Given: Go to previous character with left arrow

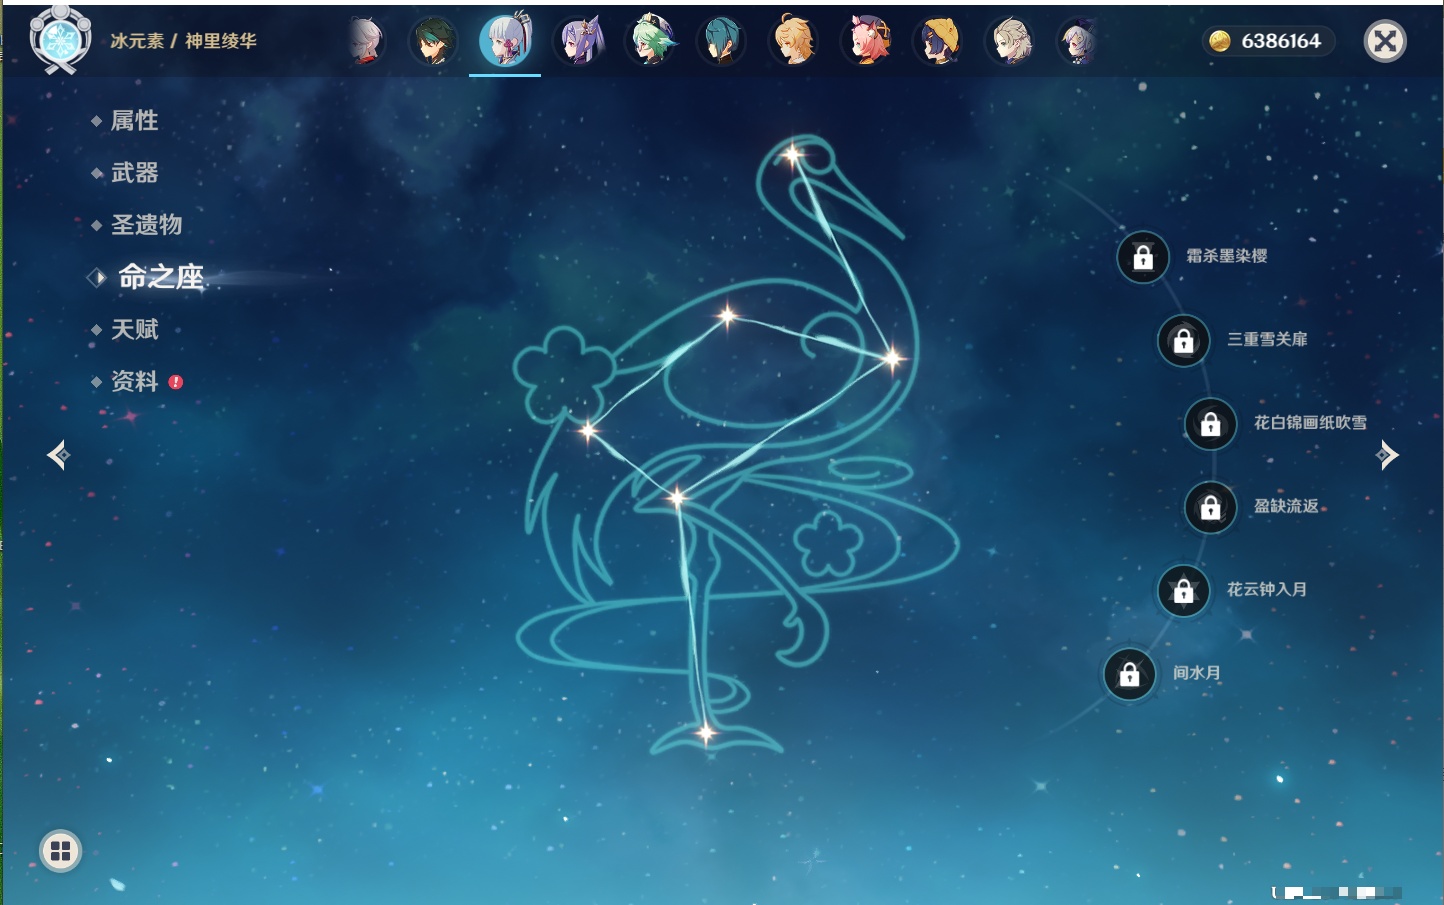Looking at the screenshot, I should (58, 456).
